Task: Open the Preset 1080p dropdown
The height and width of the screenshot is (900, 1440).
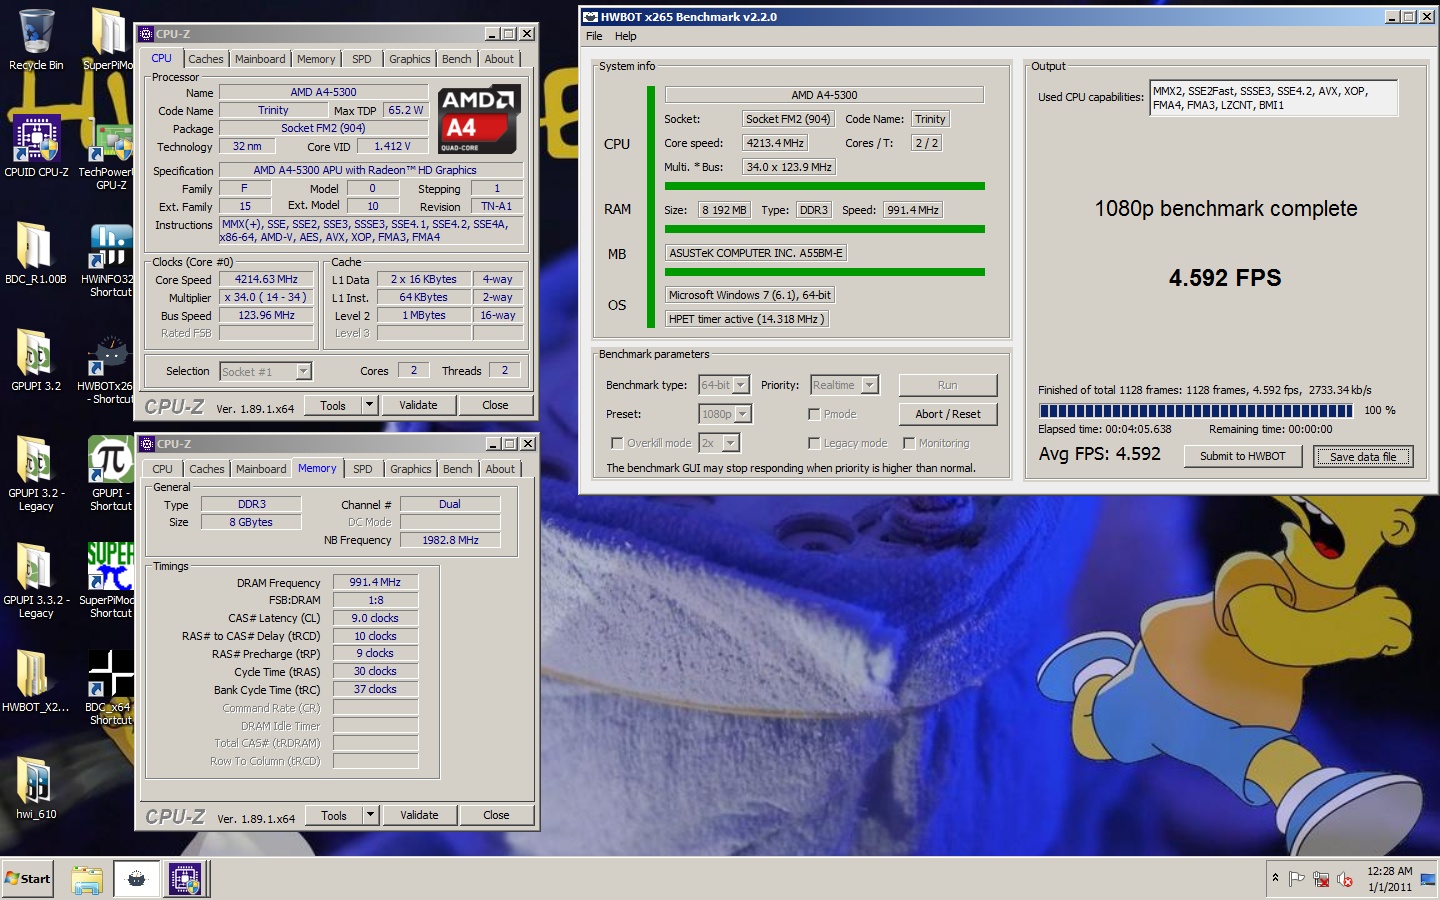Action: [x=743, y=414]
